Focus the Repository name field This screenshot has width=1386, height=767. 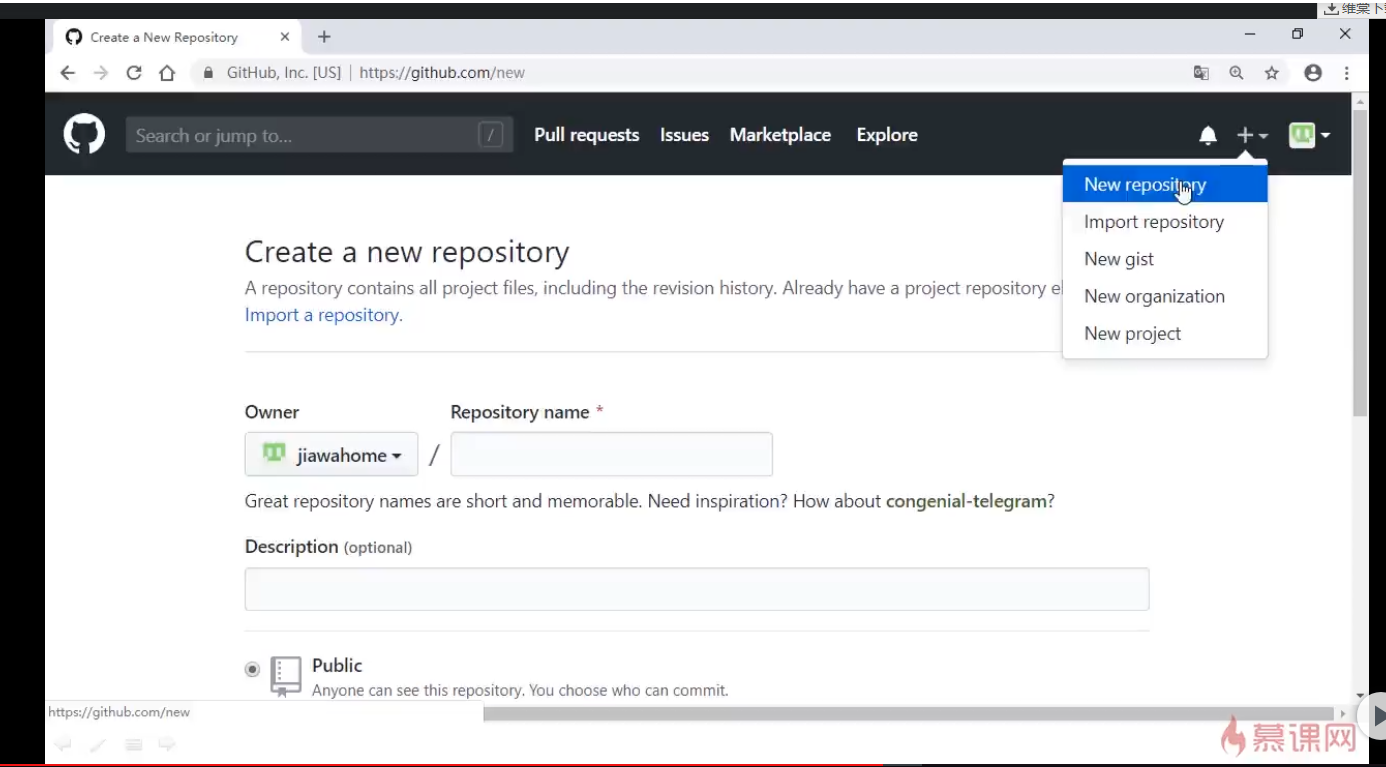[x=611, y=454]
